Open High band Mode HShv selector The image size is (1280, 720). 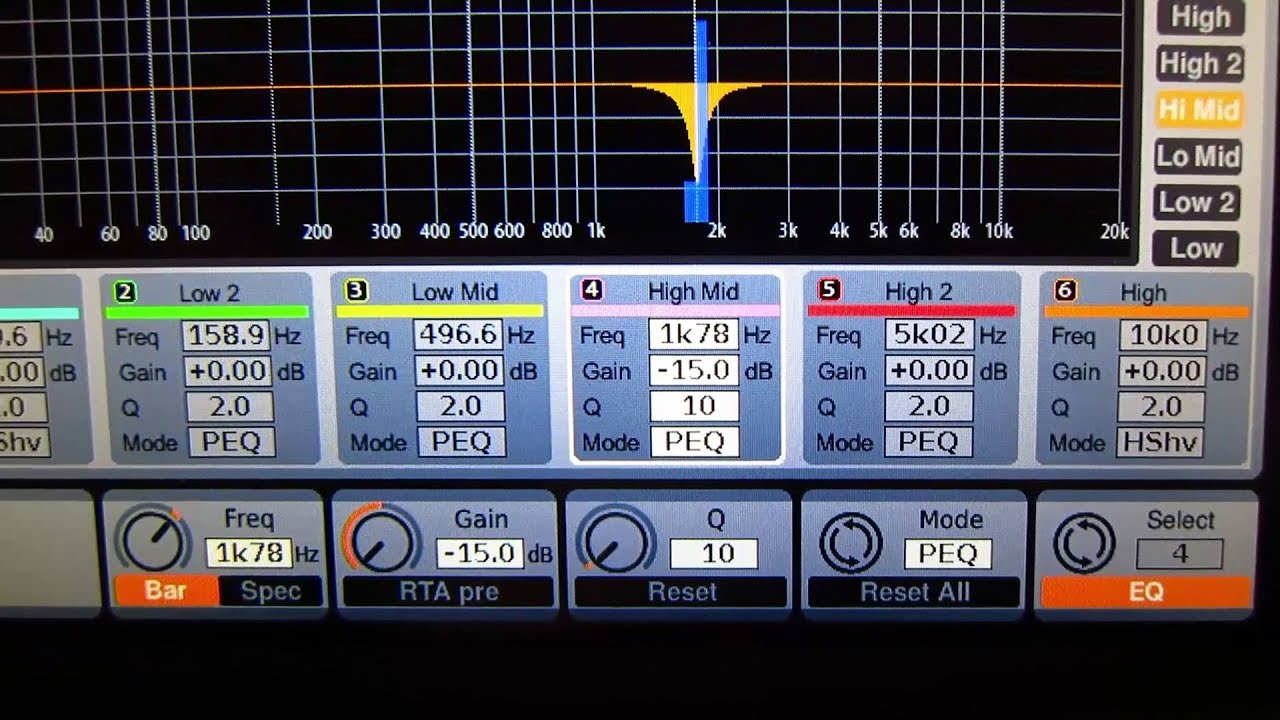click(x=1160, y=441)
